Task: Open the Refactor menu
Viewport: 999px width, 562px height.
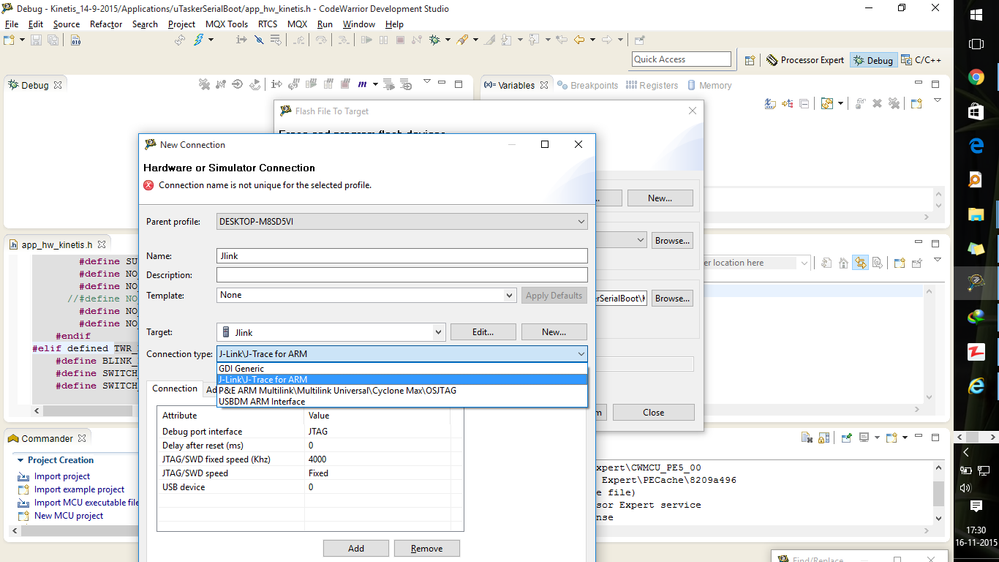Action: [x=106, y=24]
